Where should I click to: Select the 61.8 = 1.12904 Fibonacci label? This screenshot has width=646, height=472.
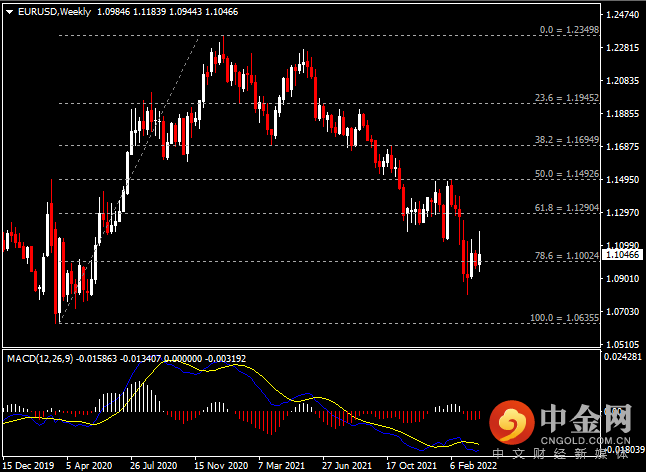tap(567, 208)
